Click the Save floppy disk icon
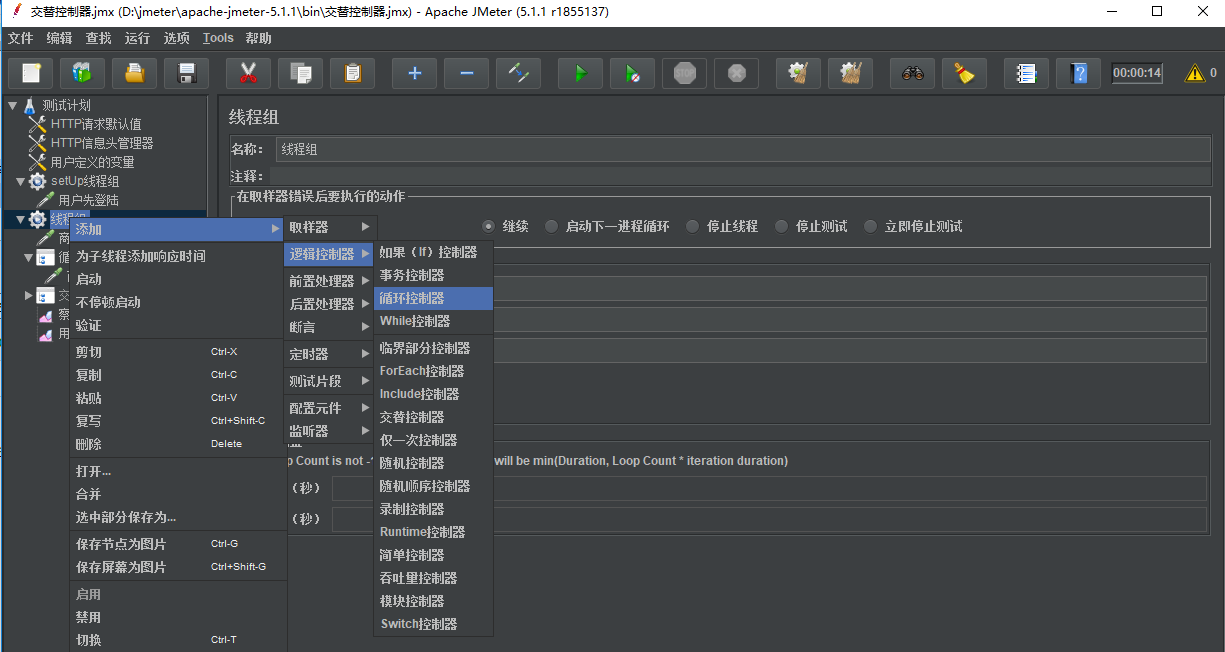 pyautogui.click(x=186, y=73)
